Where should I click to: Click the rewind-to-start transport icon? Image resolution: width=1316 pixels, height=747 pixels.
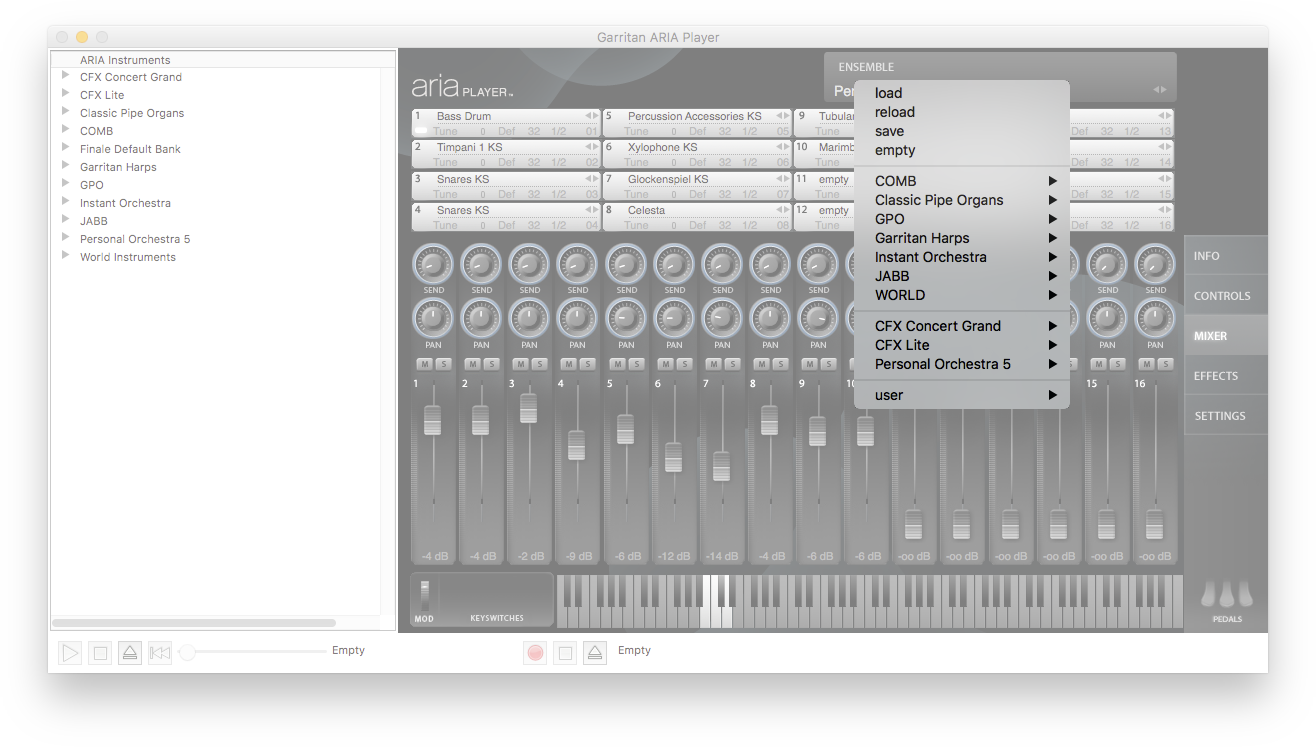[x=160, y=653]
